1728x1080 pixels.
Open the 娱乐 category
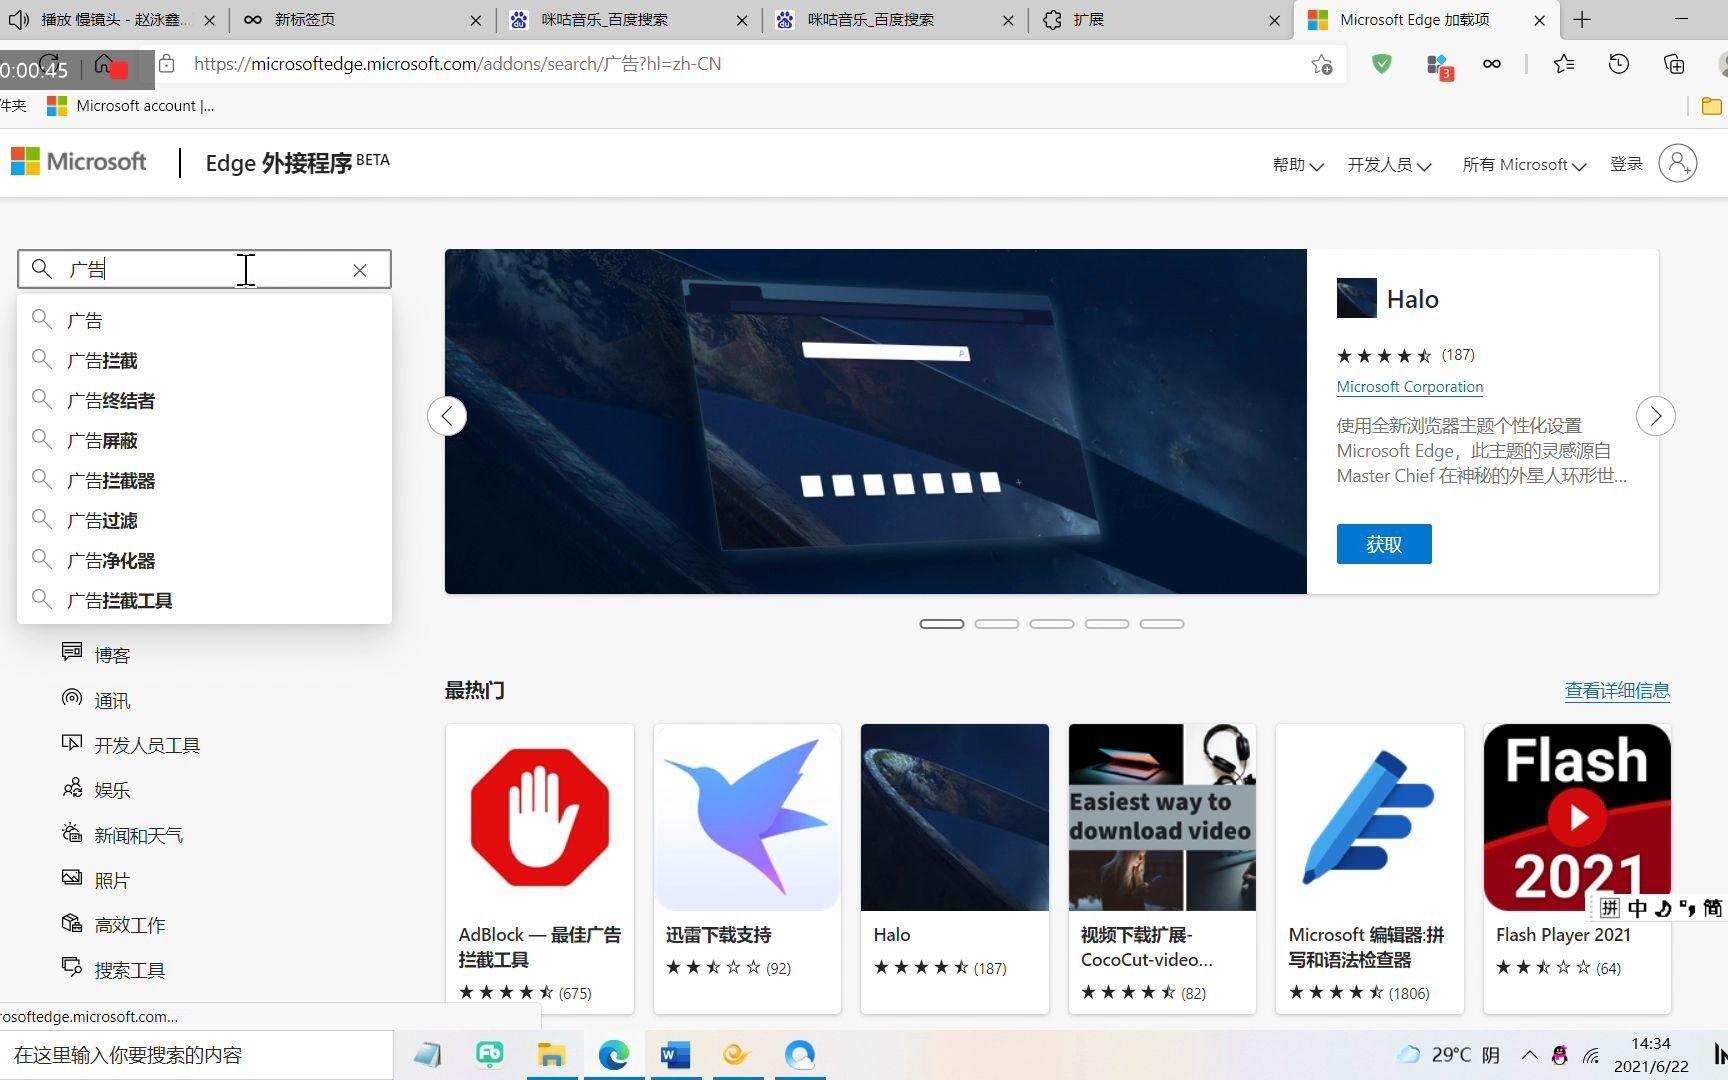[x=96, y=790]
